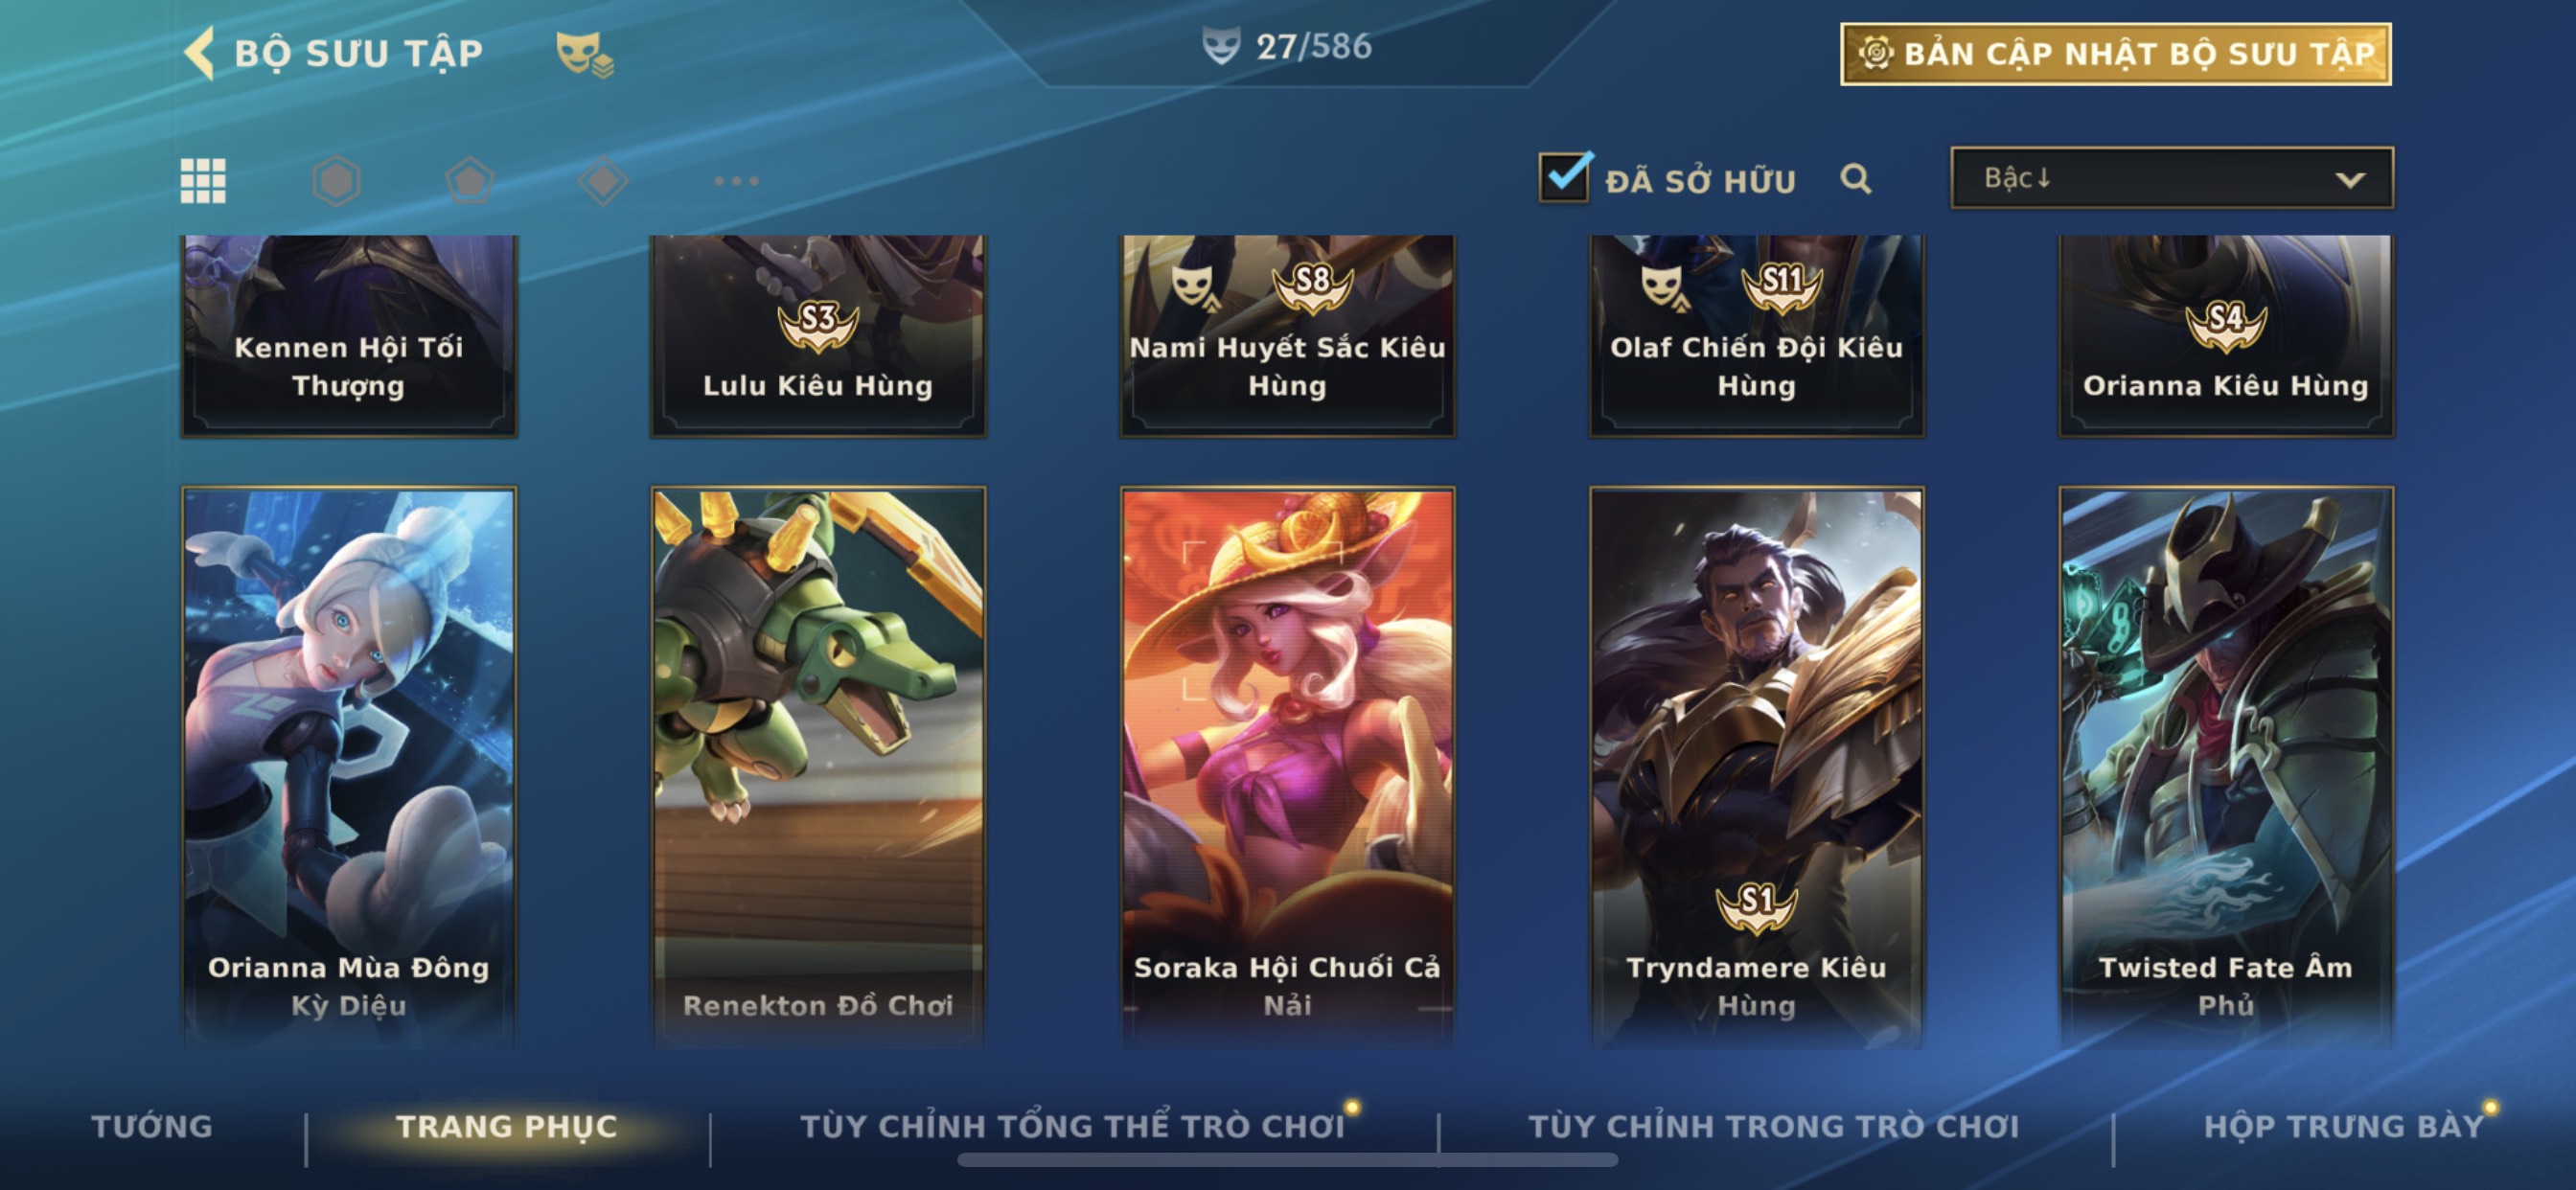Open the mask with coins icon

click(585, 54)
